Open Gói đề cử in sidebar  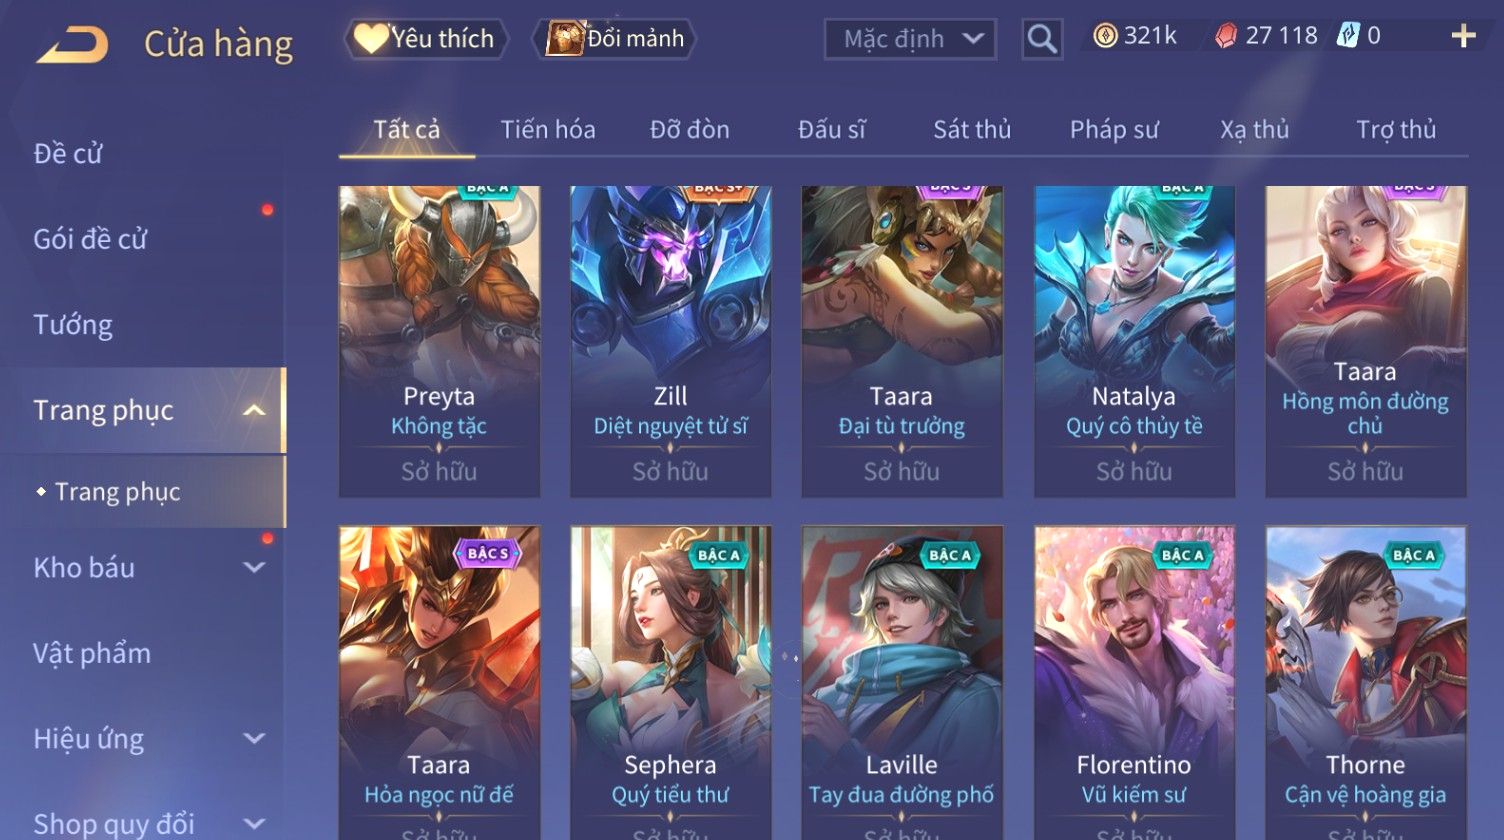tap(90, 239)
